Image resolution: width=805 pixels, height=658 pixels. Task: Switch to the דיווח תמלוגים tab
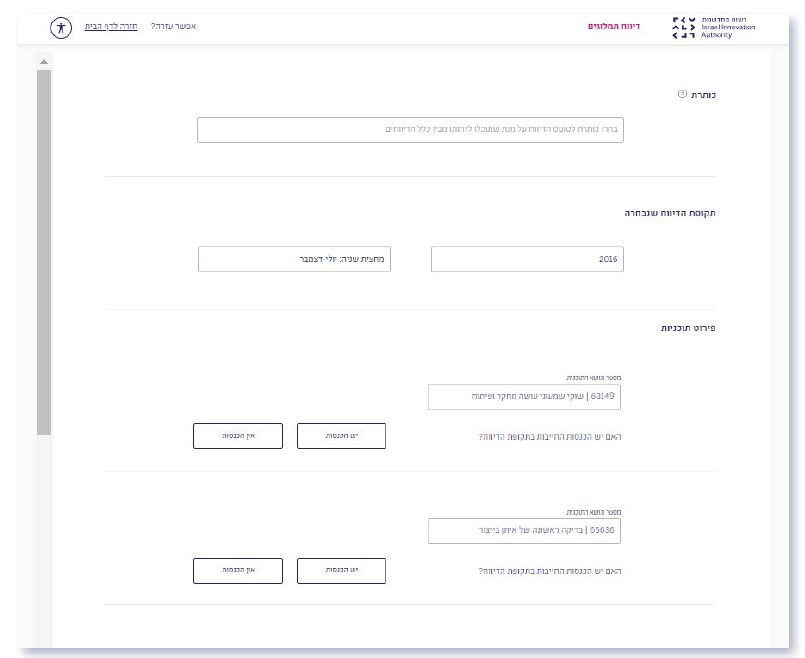[x=611, y=27]
